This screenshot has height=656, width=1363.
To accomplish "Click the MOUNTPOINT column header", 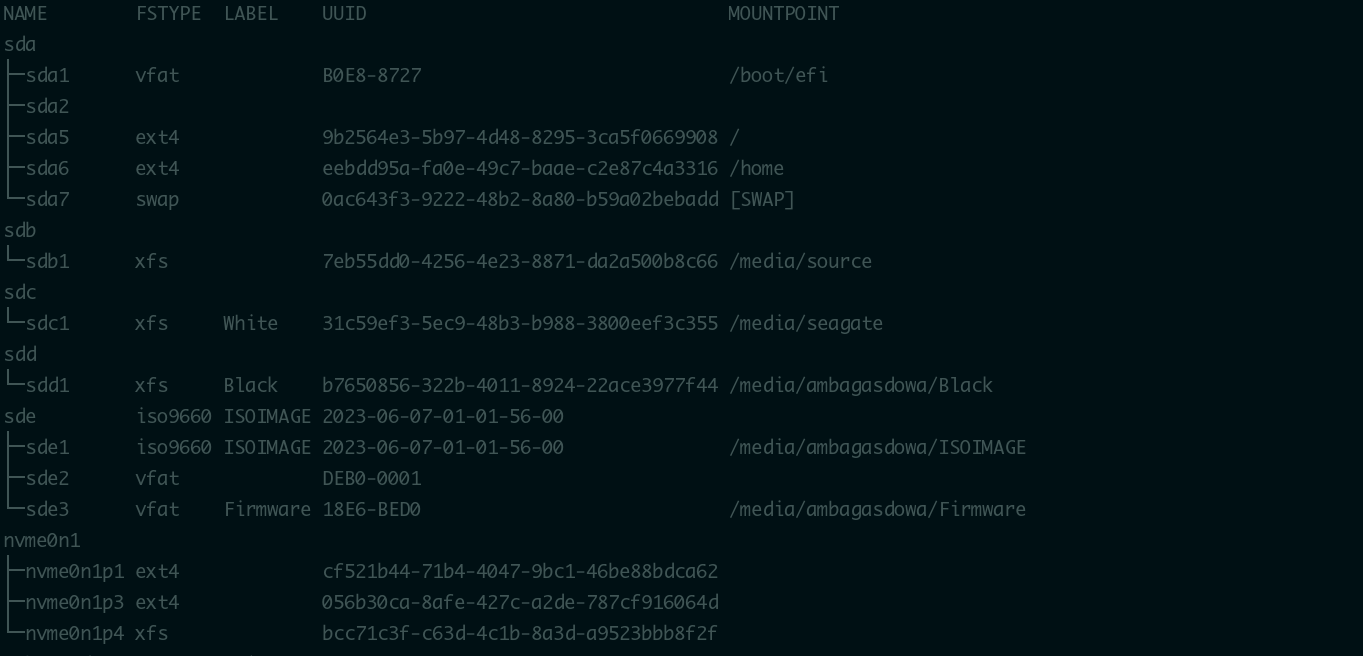I will [x=783, y=13].
